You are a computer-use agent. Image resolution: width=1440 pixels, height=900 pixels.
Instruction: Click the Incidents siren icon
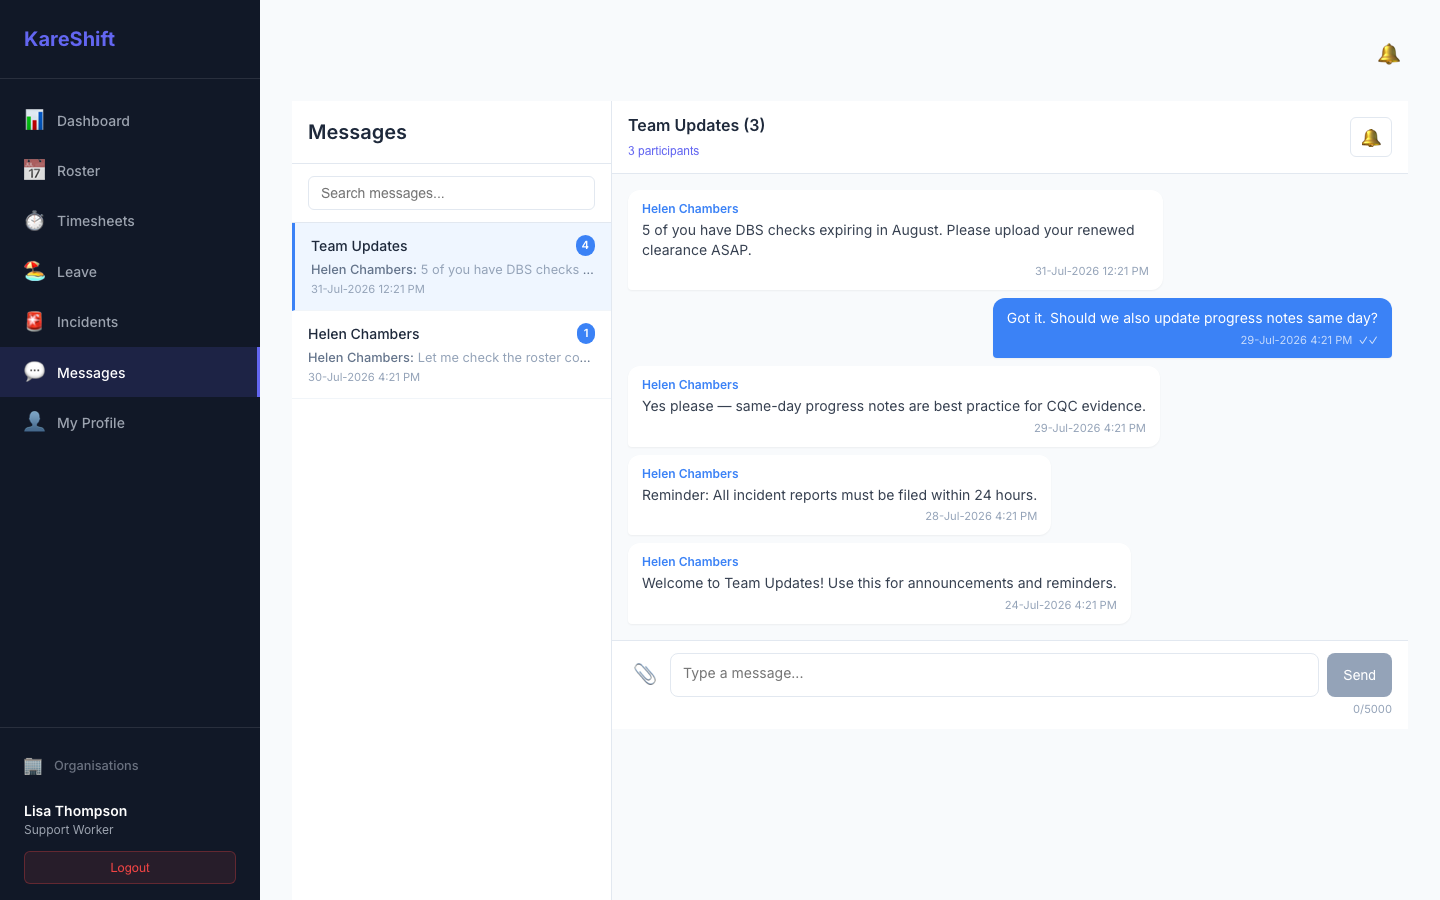click(x=34, y=322)
